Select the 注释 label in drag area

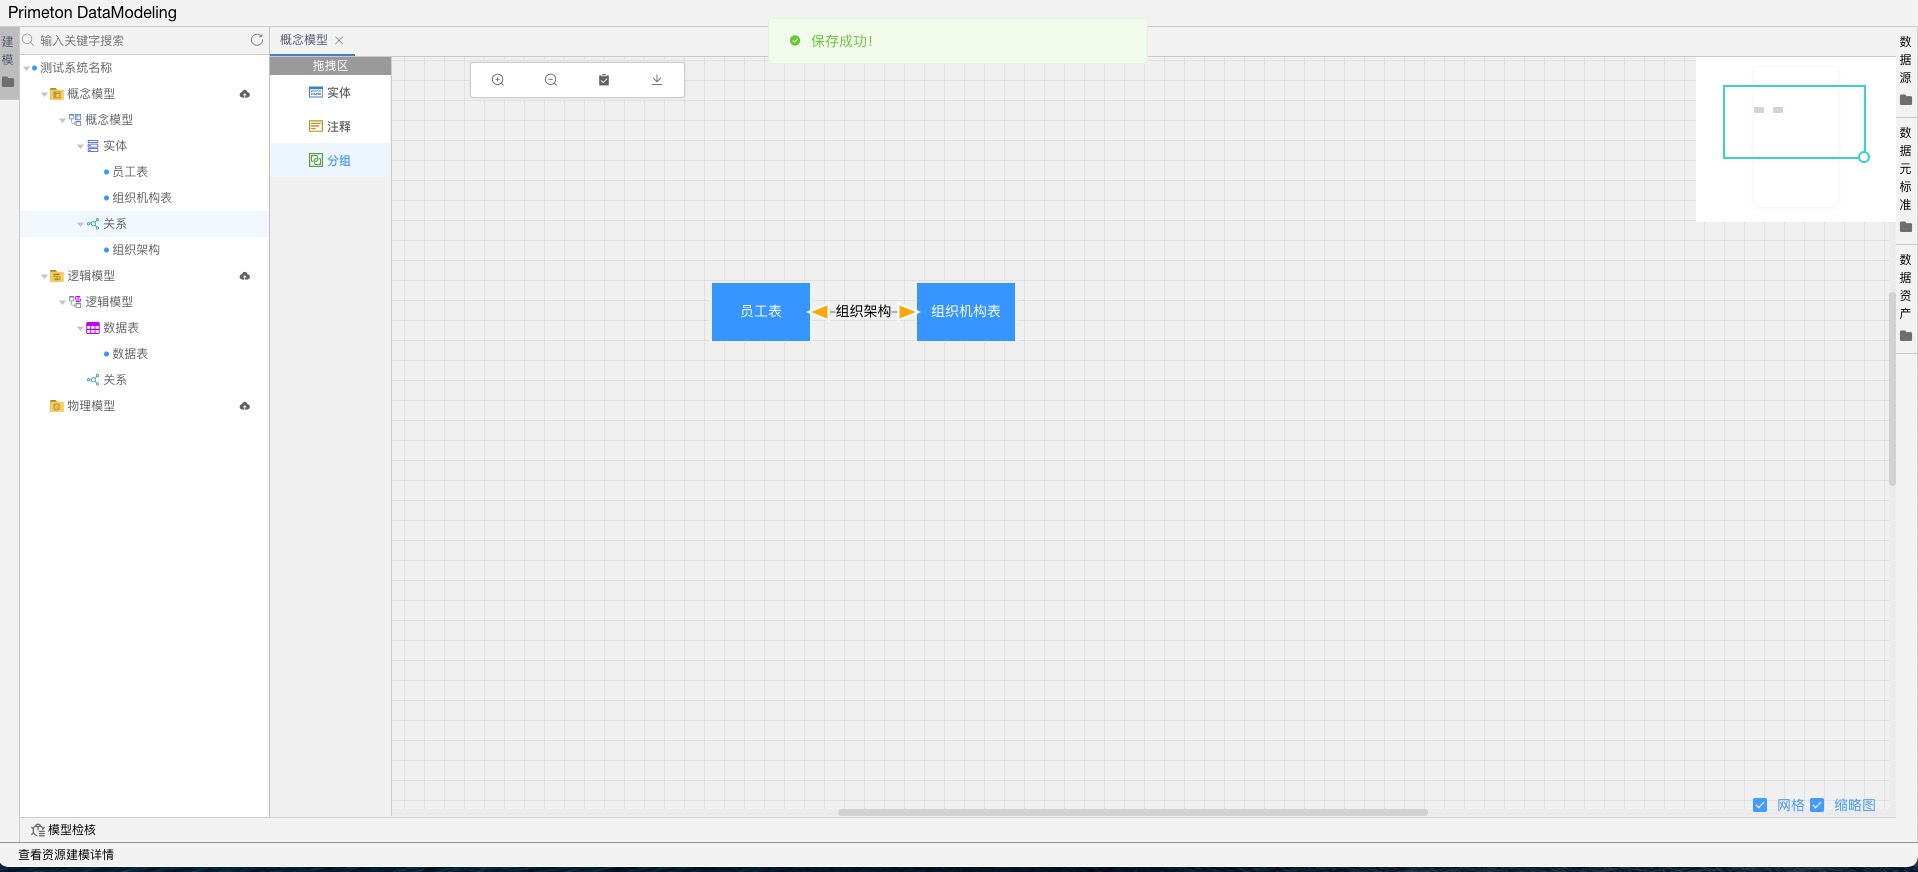tap(339, 127)
